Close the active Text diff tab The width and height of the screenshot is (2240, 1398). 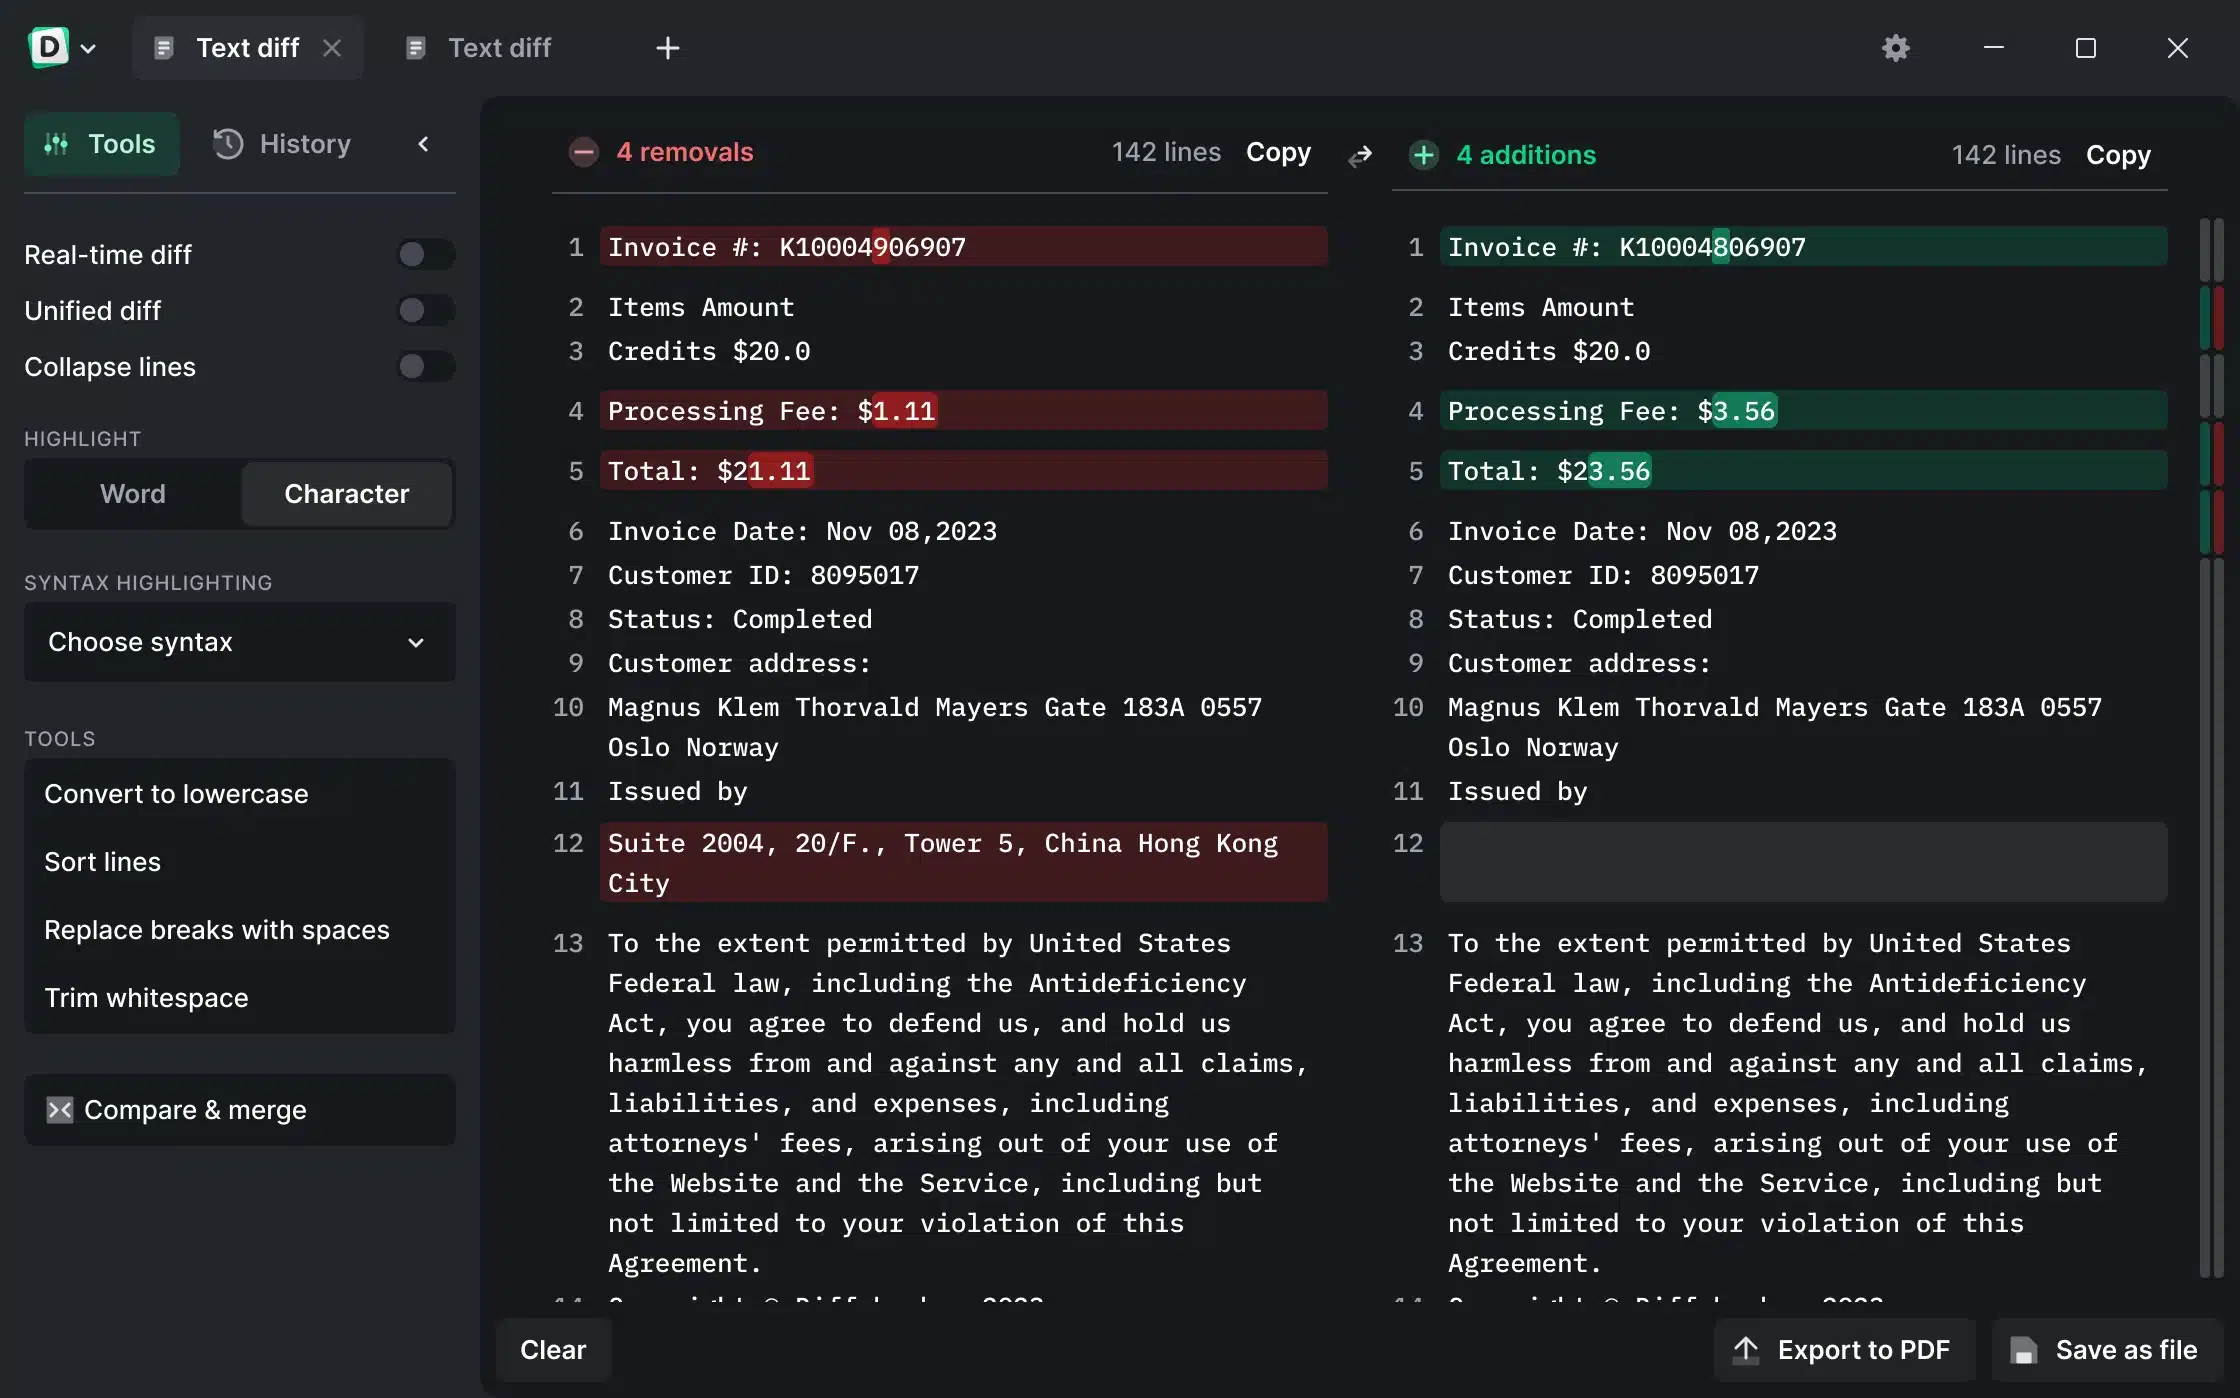332,48
